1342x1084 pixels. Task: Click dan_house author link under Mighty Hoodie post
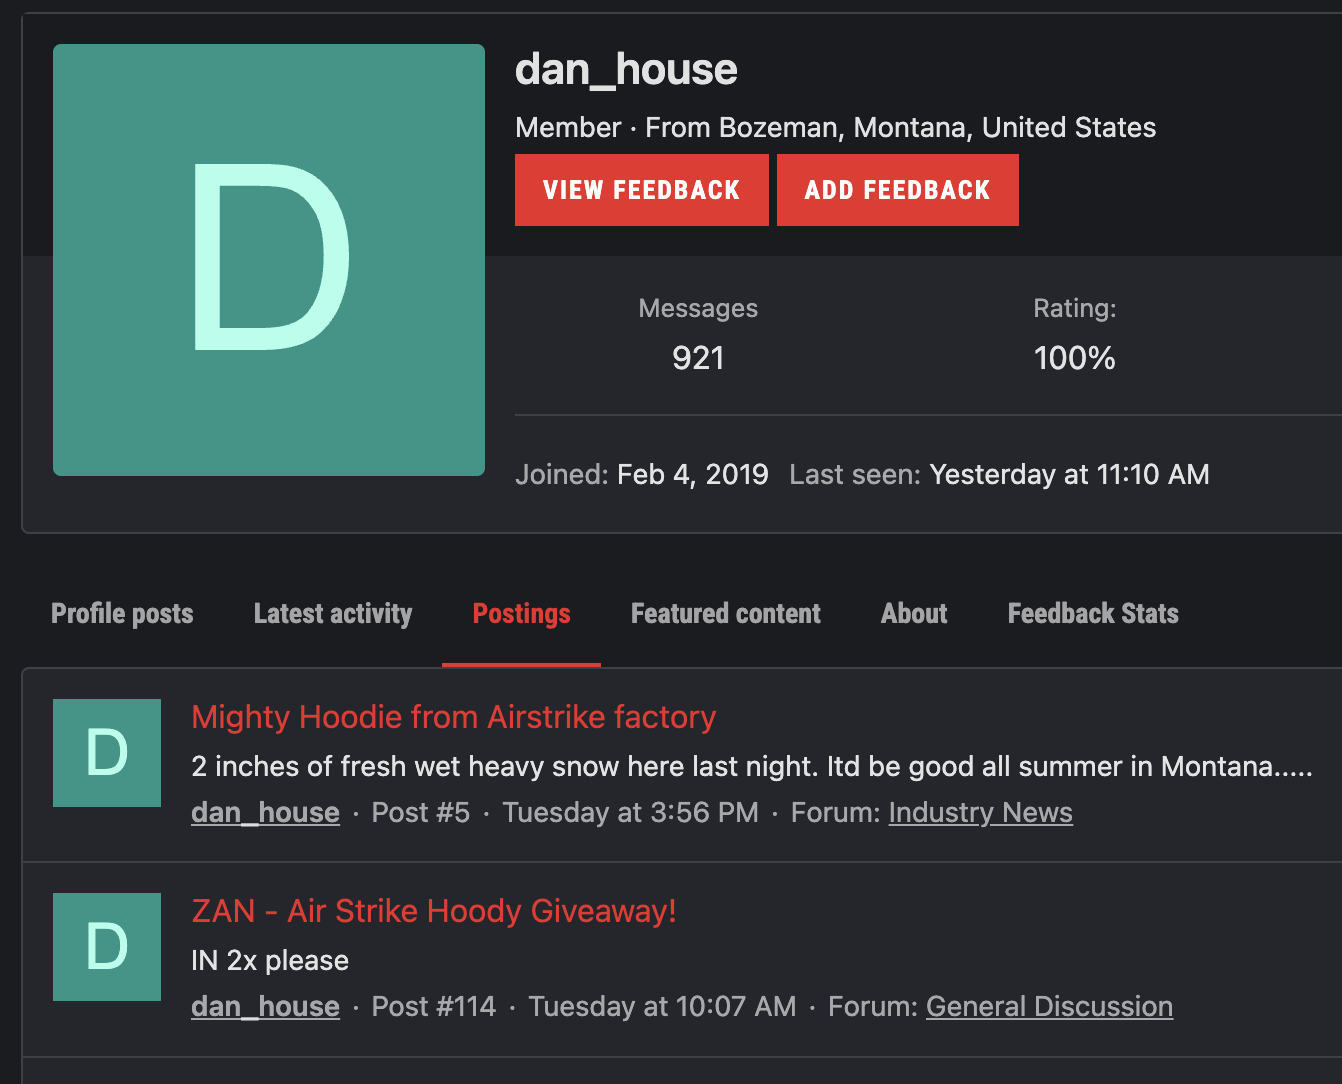tap(265, 813)
